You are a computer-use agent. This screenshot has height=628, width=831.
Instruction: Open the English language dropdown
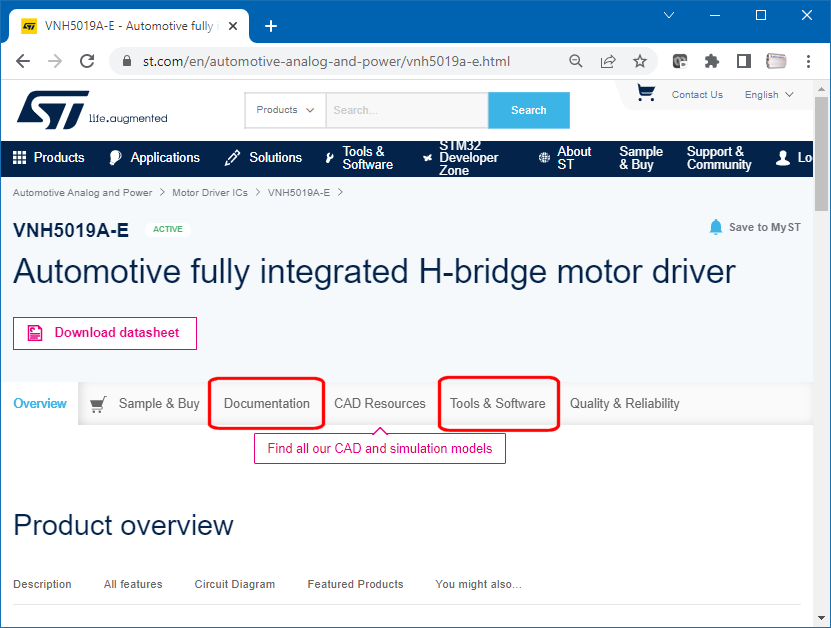click(x=769, y=95)
